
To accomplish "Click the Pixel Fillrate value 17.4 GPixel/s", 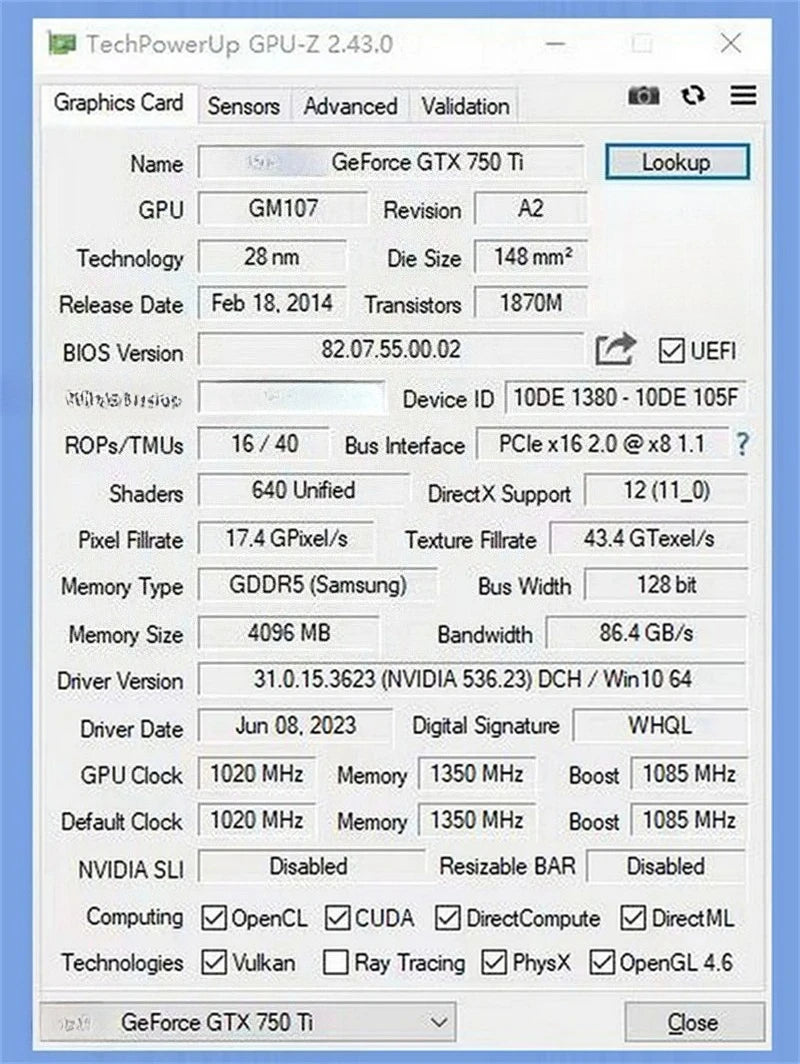I will coord(286,539).
